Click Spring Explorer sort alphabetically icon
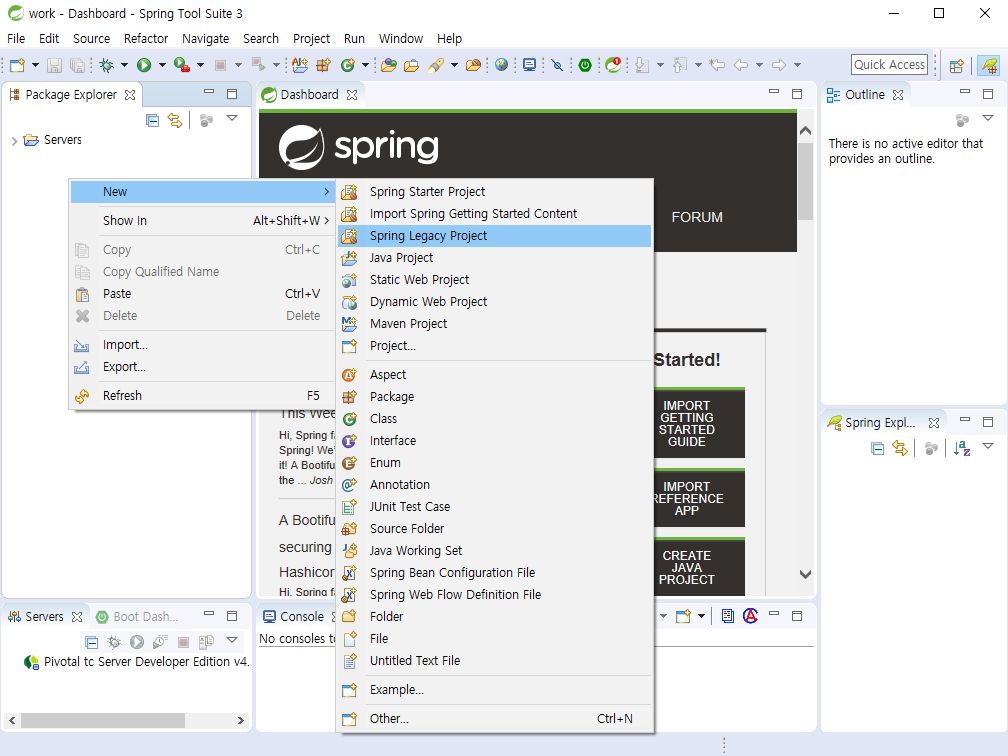Viewport: 1008px width, 756px height. [x=962, y=448]
